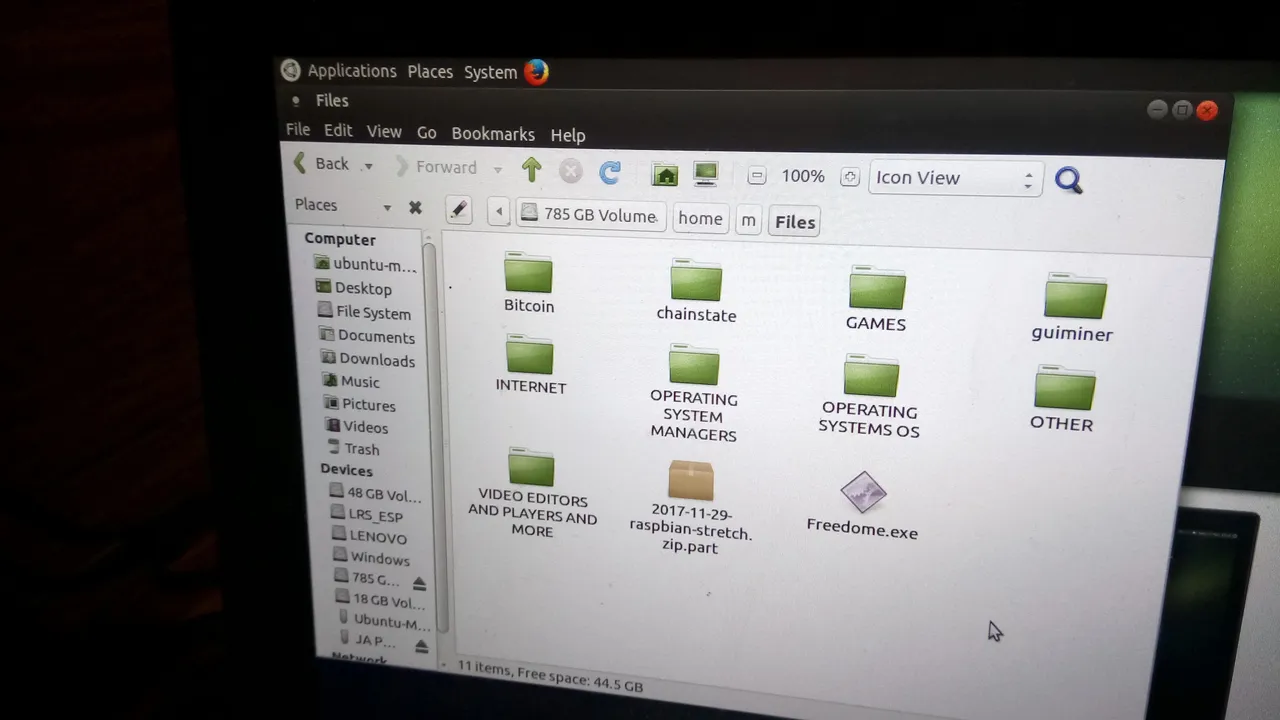The width and height of the screenshot is (1280, 720).
Task: Reload the current folder
Action: pos(610,172)
